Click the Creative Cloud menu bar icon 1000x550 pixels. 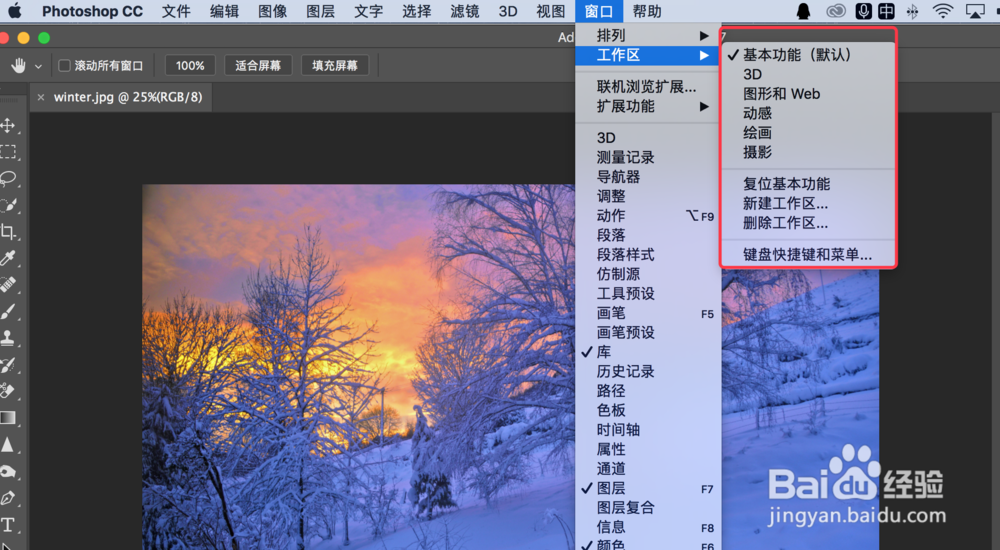835,11
